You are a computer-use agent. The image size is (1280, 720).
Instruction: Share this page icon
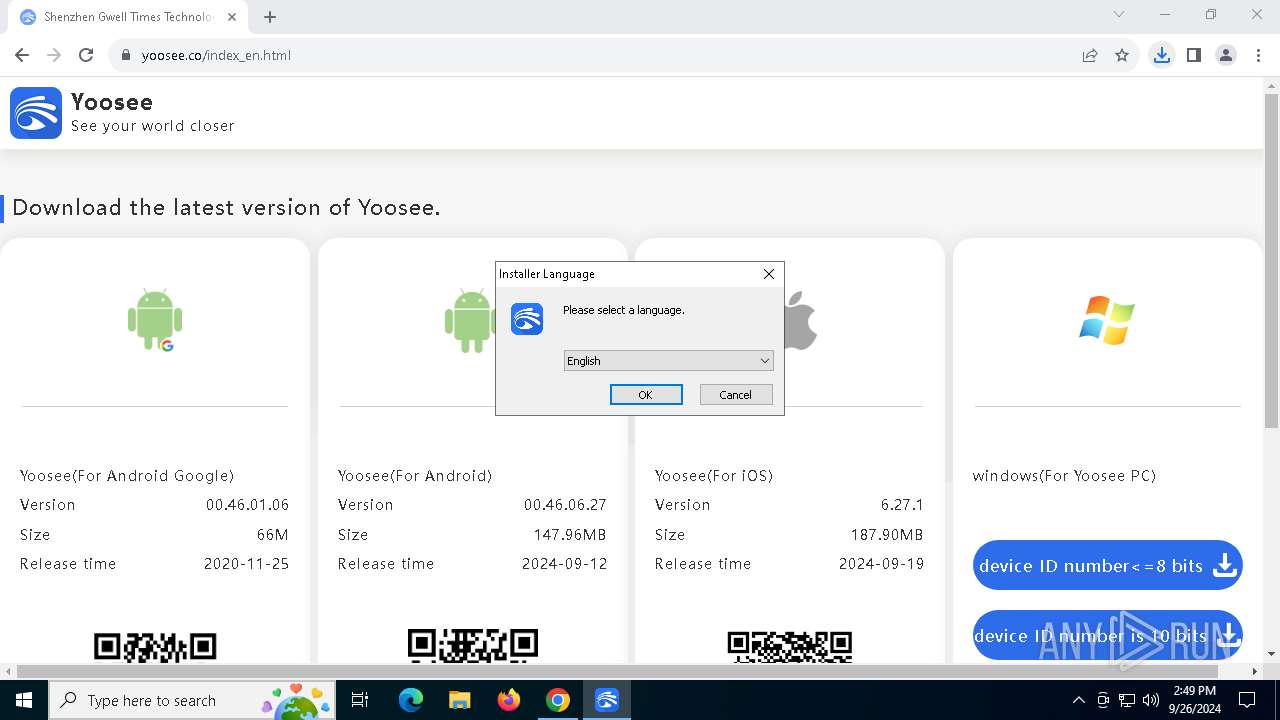coord(1090,55)
